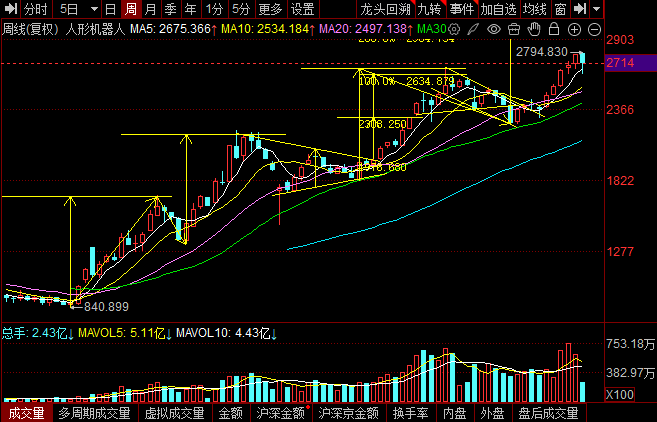The height and width of the screenshot is (422, 657).
Task: Open the dropdown arrow next to 5日
Action: point(94,9)
